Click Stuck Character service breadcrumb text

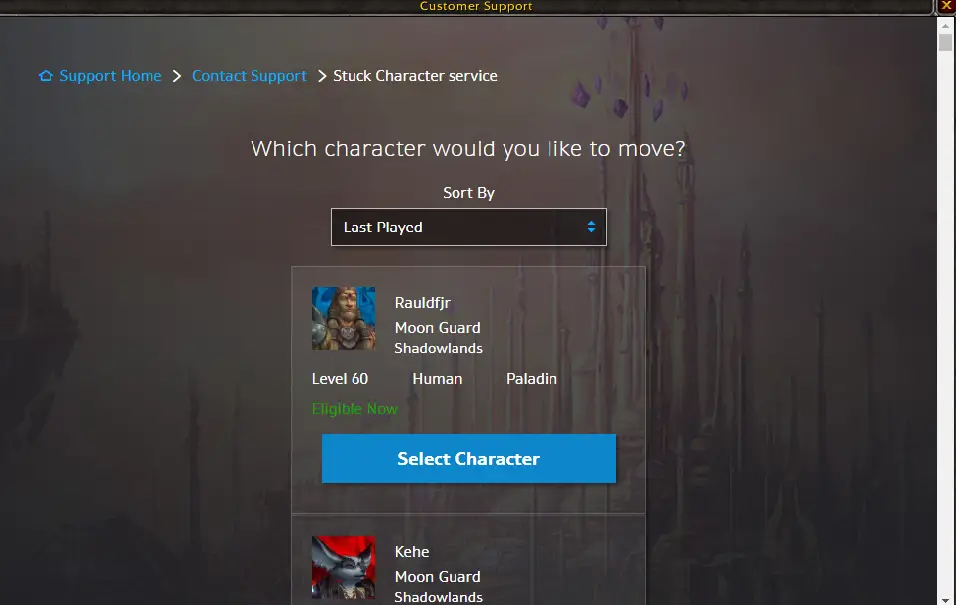tap(415, 76)
